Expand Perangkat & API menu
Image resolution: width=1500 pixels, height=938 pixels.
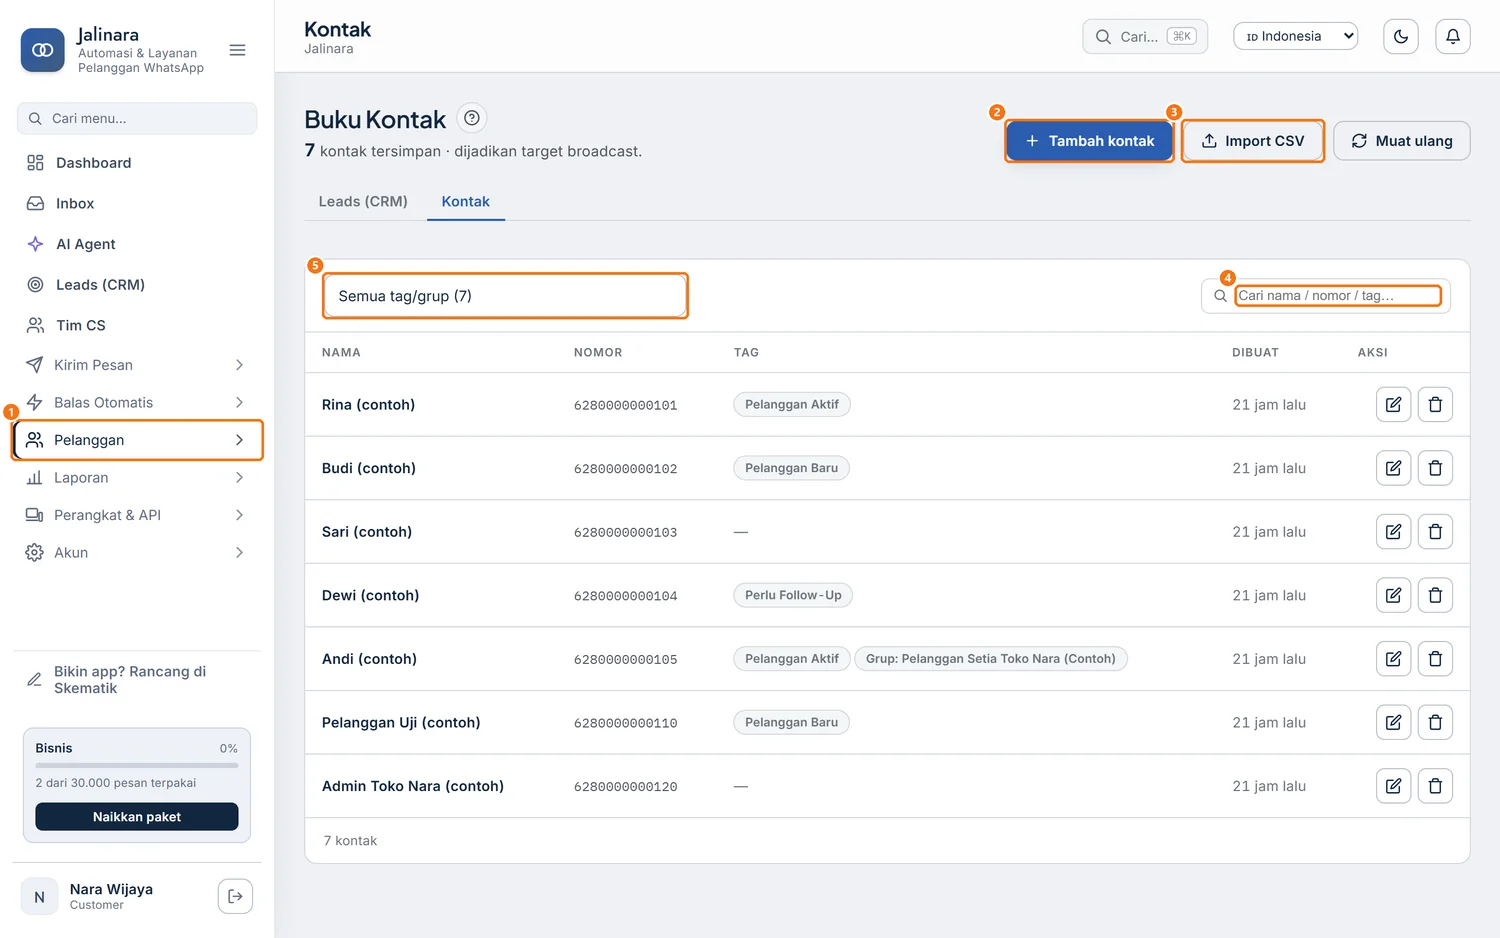coord(136,515)
